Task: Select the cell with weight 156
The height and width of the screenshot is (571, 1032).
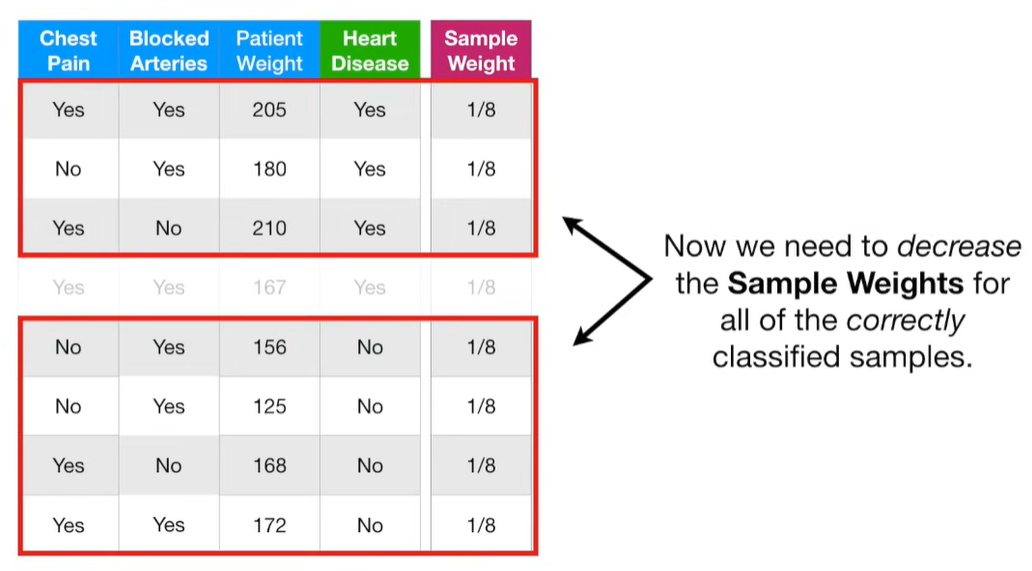Action: point(269,347)
